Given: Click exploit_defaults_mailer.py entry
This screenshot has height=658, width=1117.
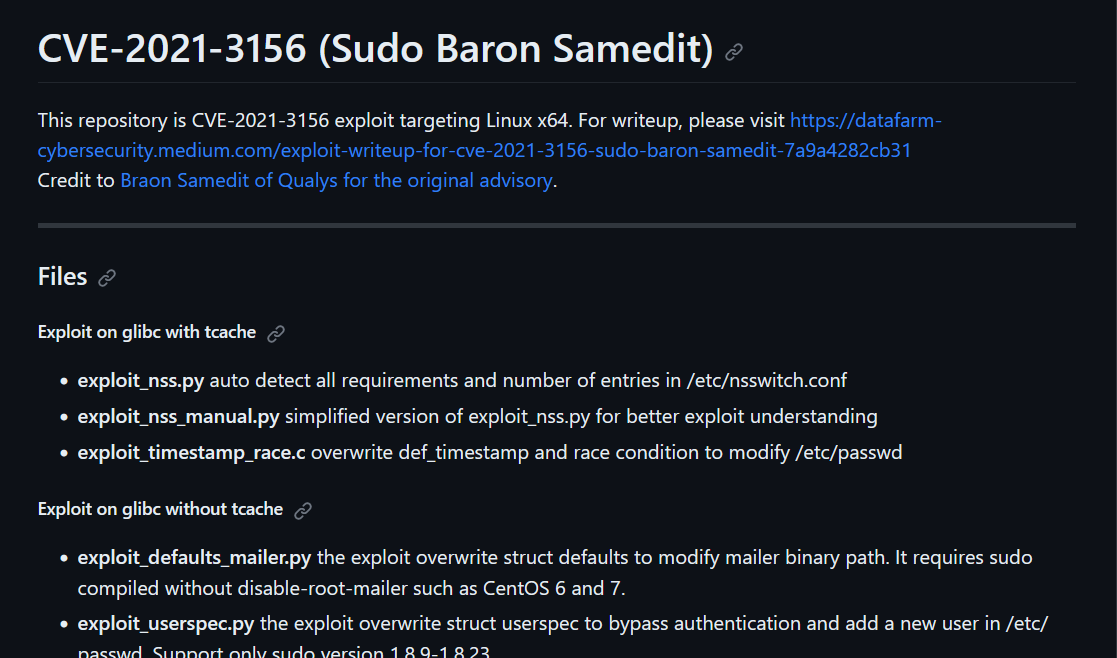Looking at the screenshot, I should (x=194, y=558).
